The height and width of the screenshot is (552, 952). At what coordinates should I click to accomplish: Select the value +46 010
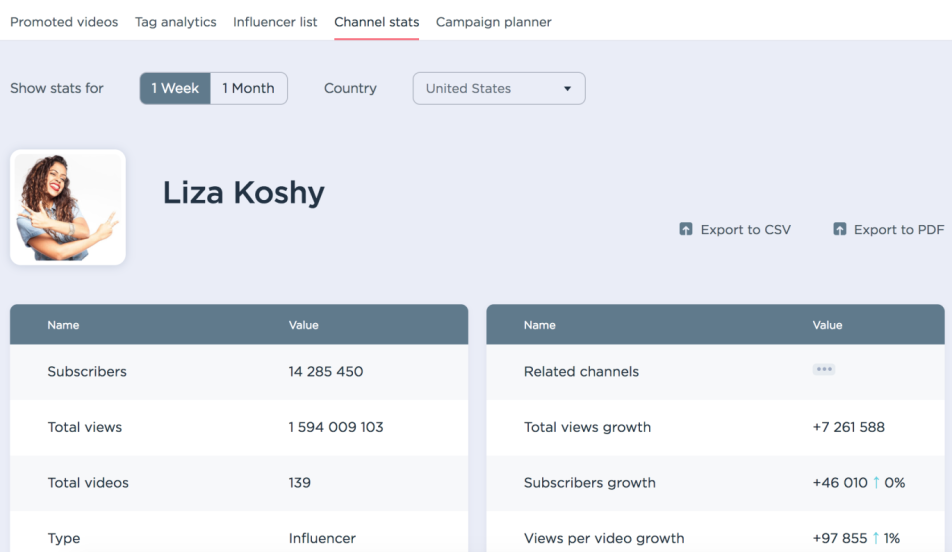coord(840,483)
